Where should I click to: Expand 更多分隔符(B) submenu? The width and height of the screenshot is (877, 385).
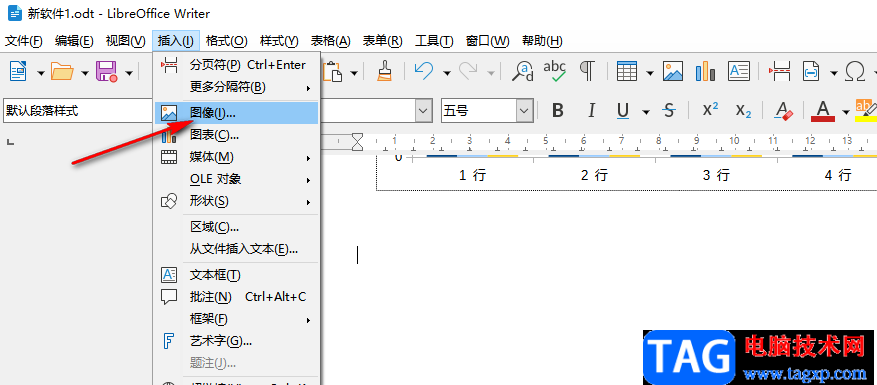click(236, 87)
